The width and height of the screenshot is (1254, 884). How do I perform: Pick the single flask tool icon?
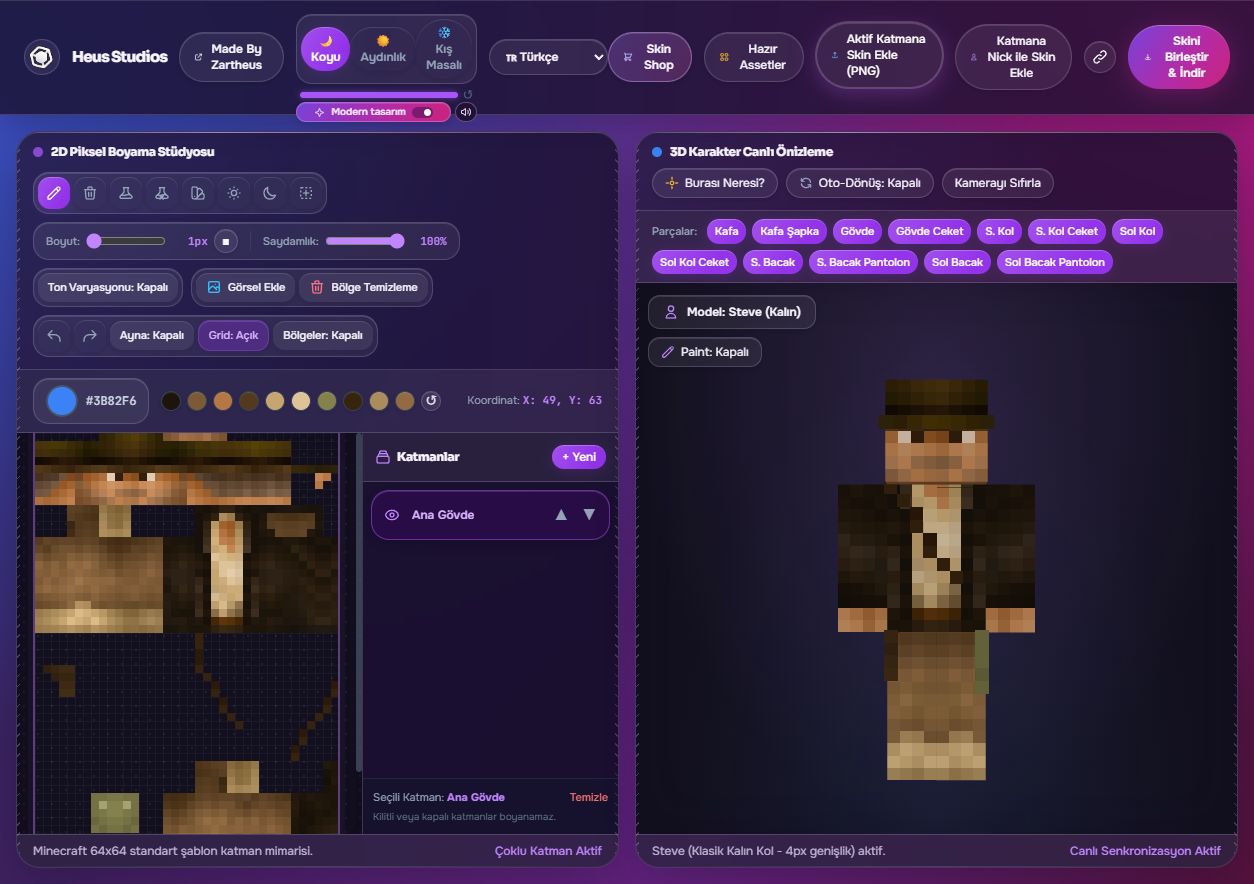126,193
